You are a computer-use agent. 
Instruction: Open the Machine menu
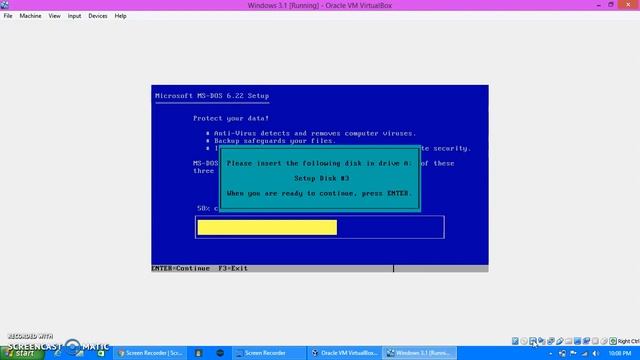pos(30,16)
